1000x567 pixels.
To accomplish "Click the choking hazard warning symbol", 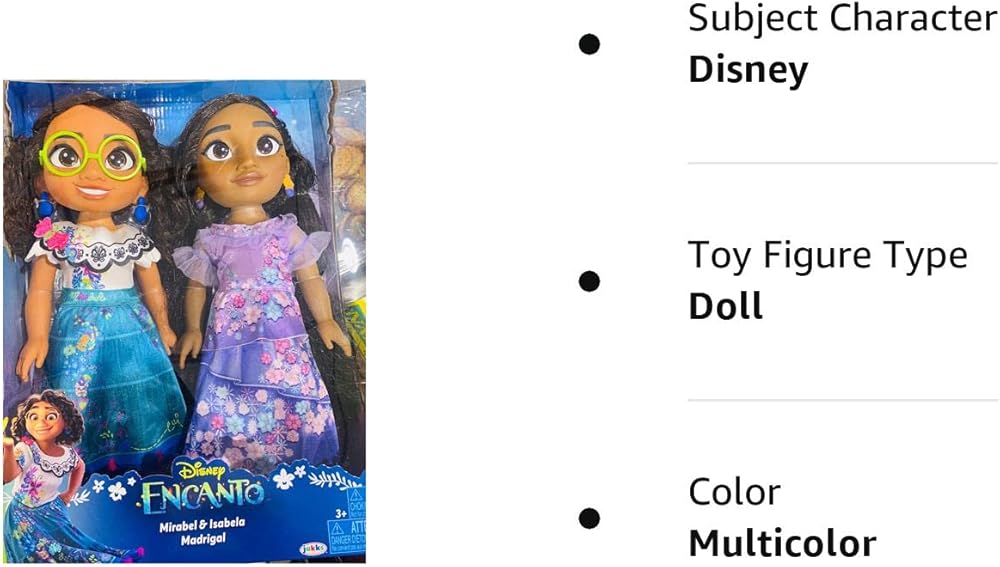I will [356, 497].
